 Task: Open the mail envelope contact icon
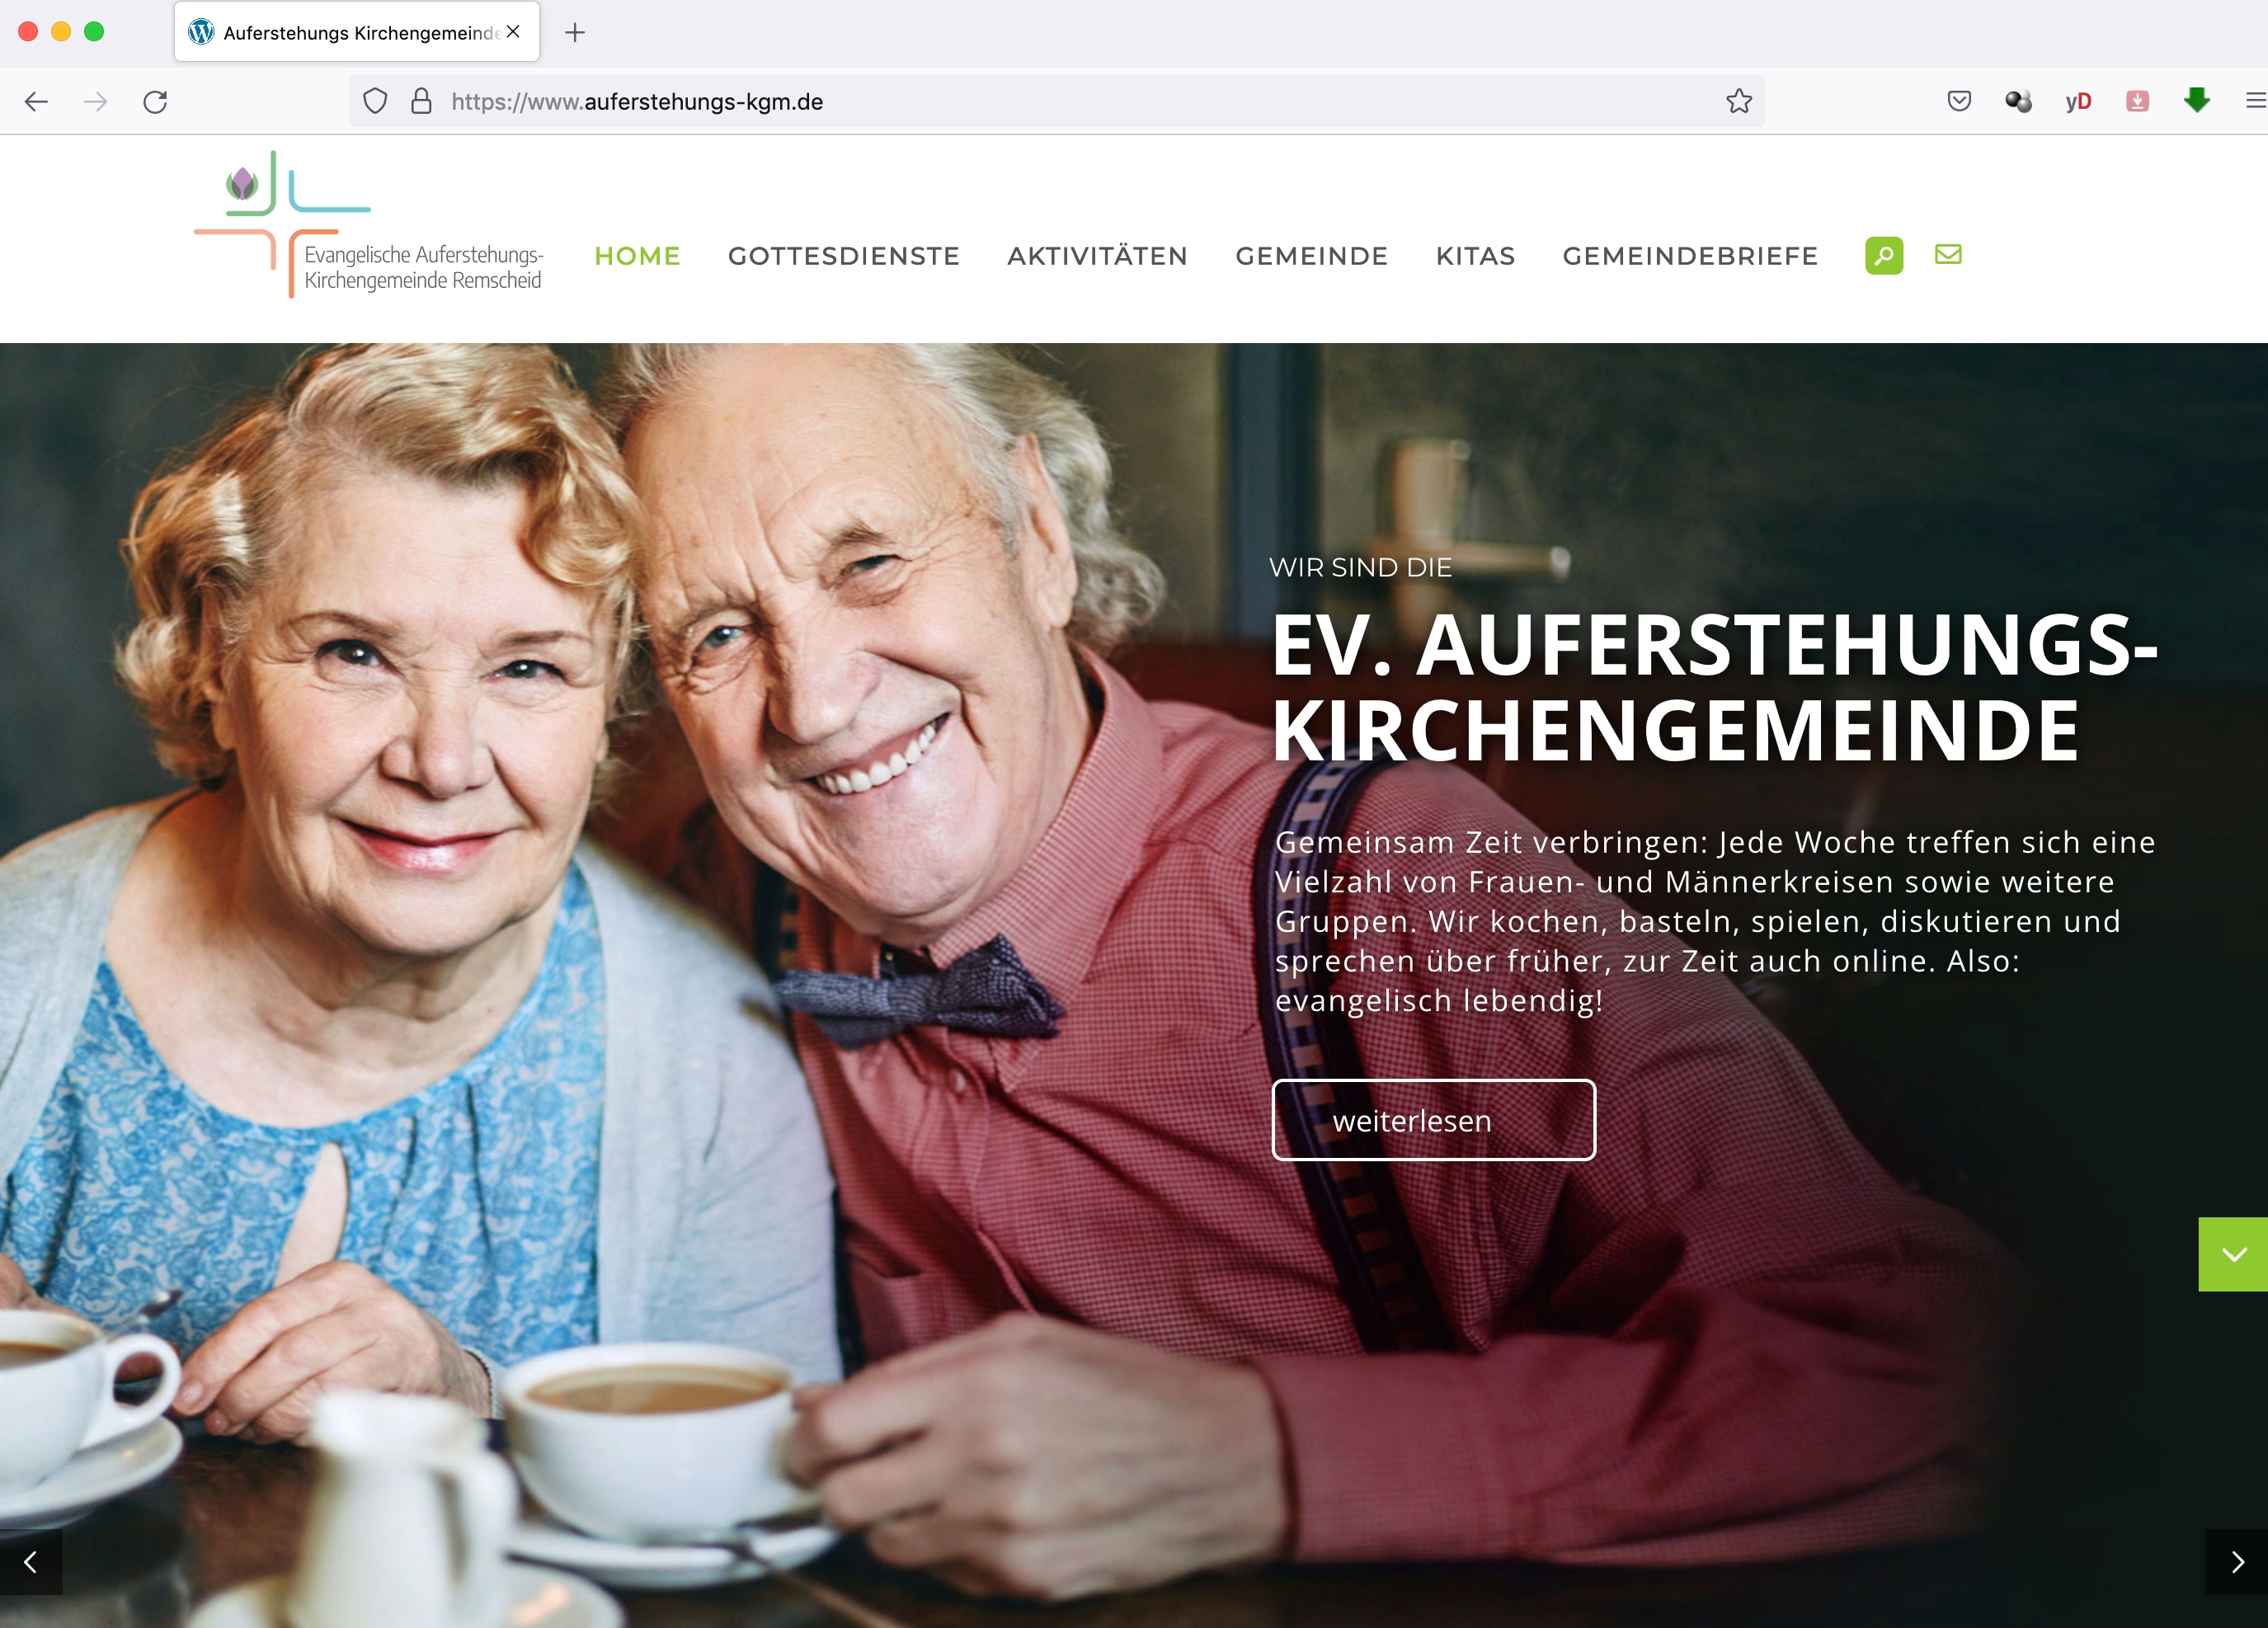(x=1948, y=255)
